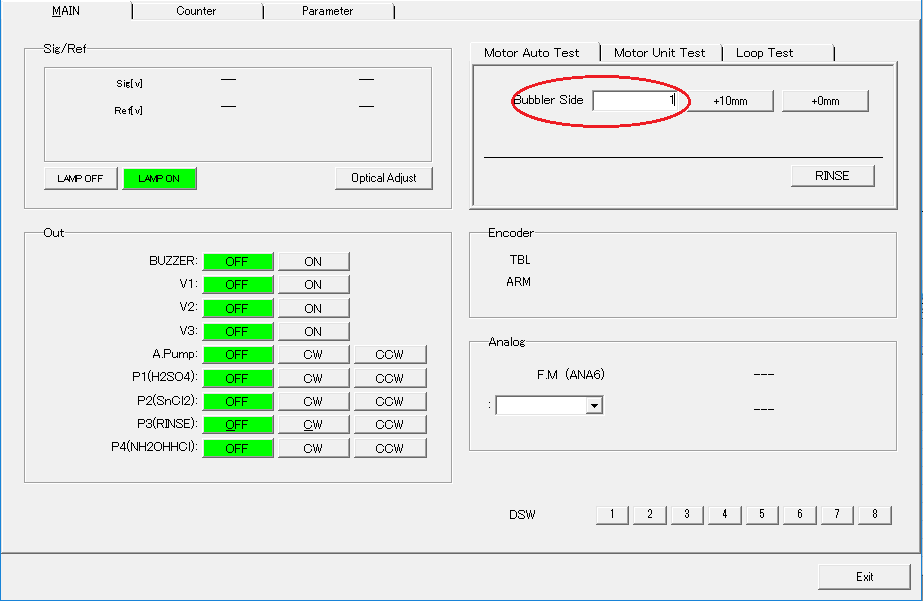The height and width of the screenshot is (601, 923).
Task: Click DSW button 1
Action: pos(612,514)
